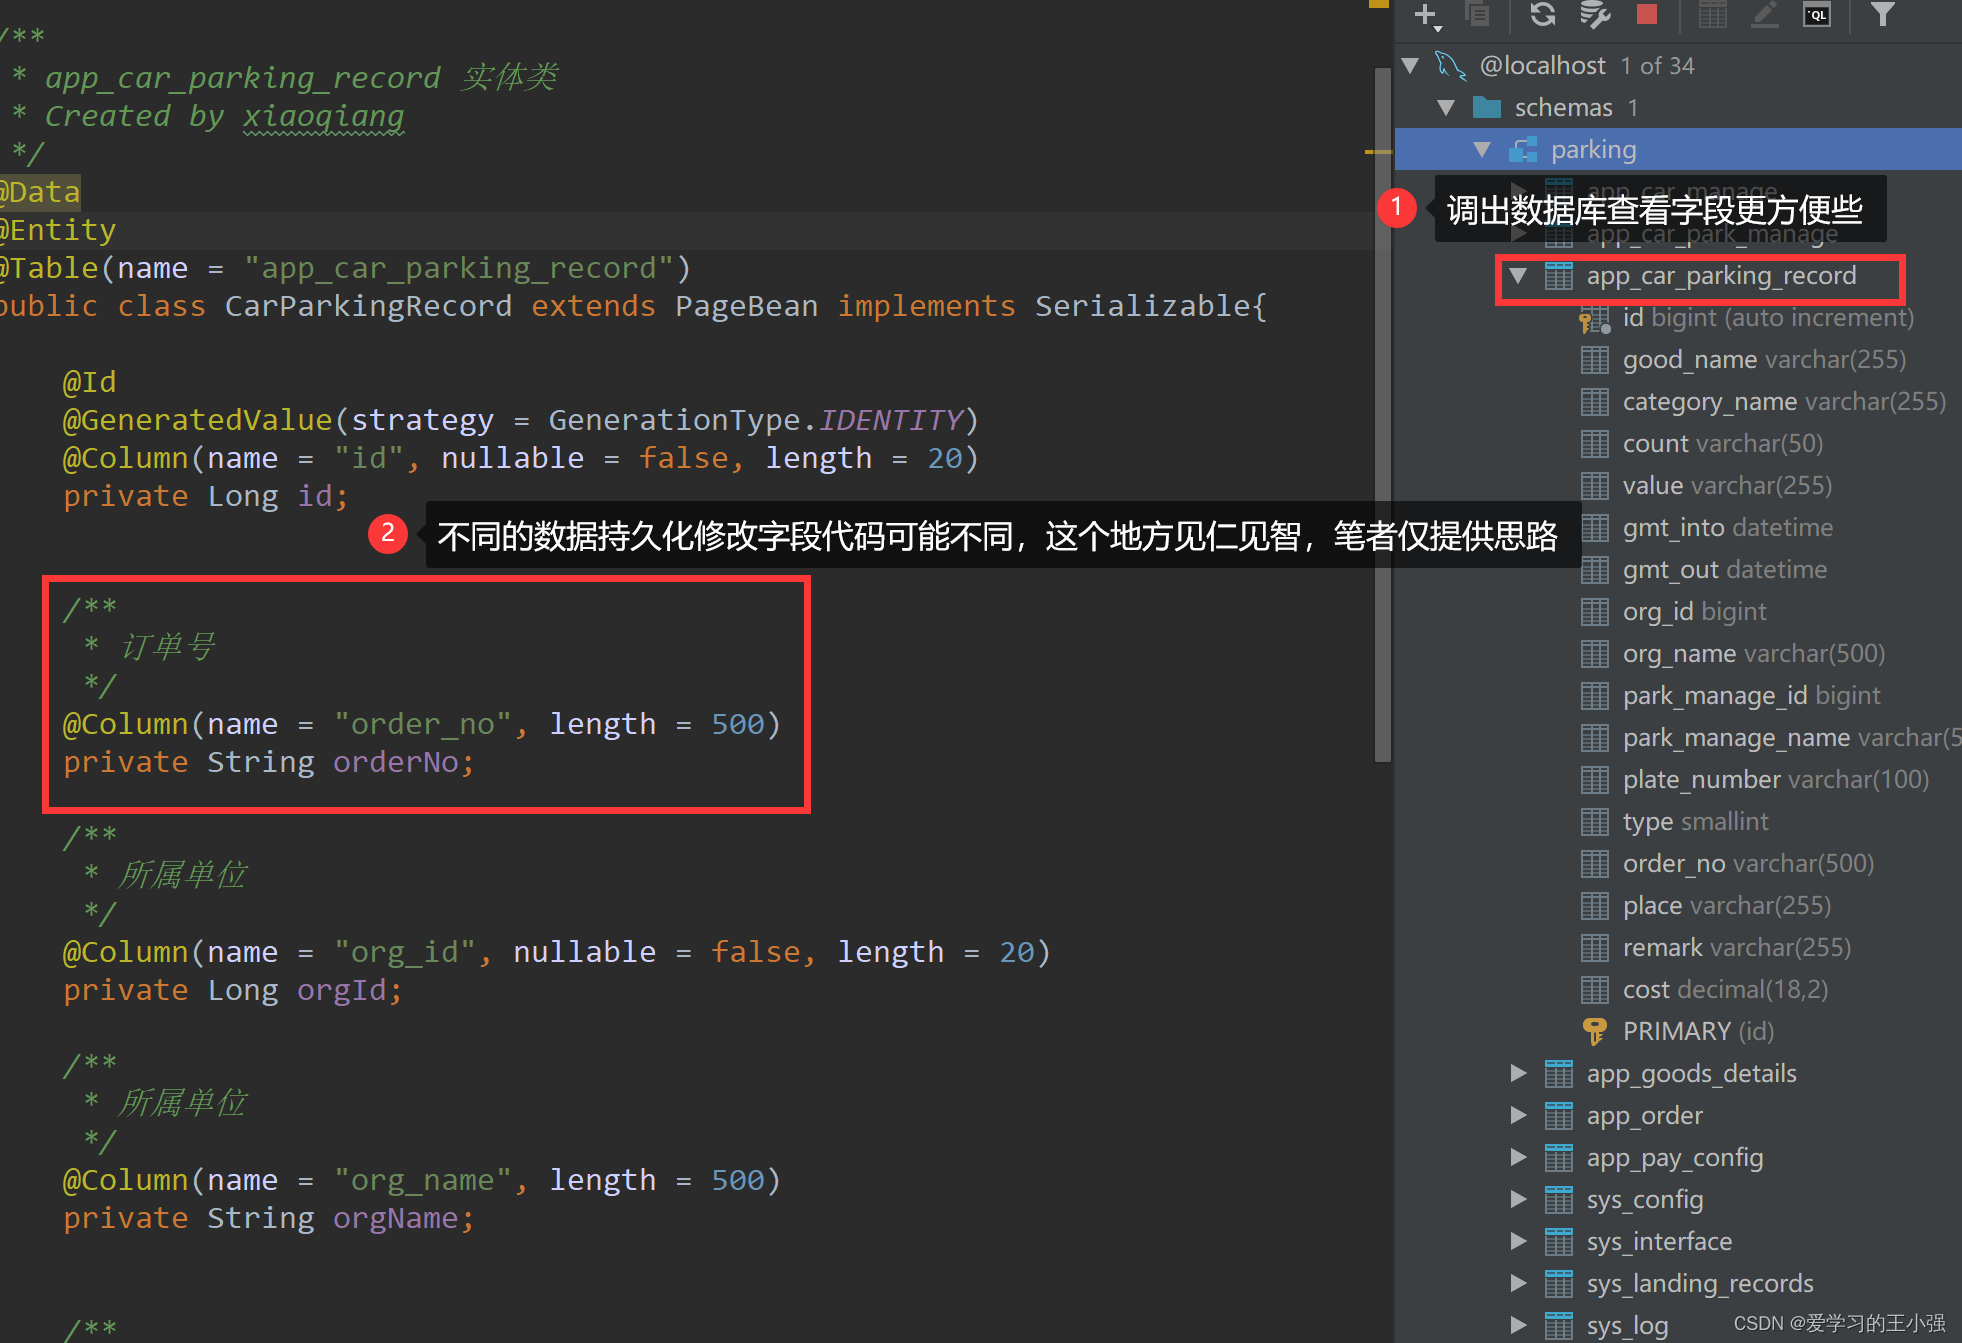Expand the app_goods_details table
The image size is (1962, 1343).
click(x=1518, y=1074)
